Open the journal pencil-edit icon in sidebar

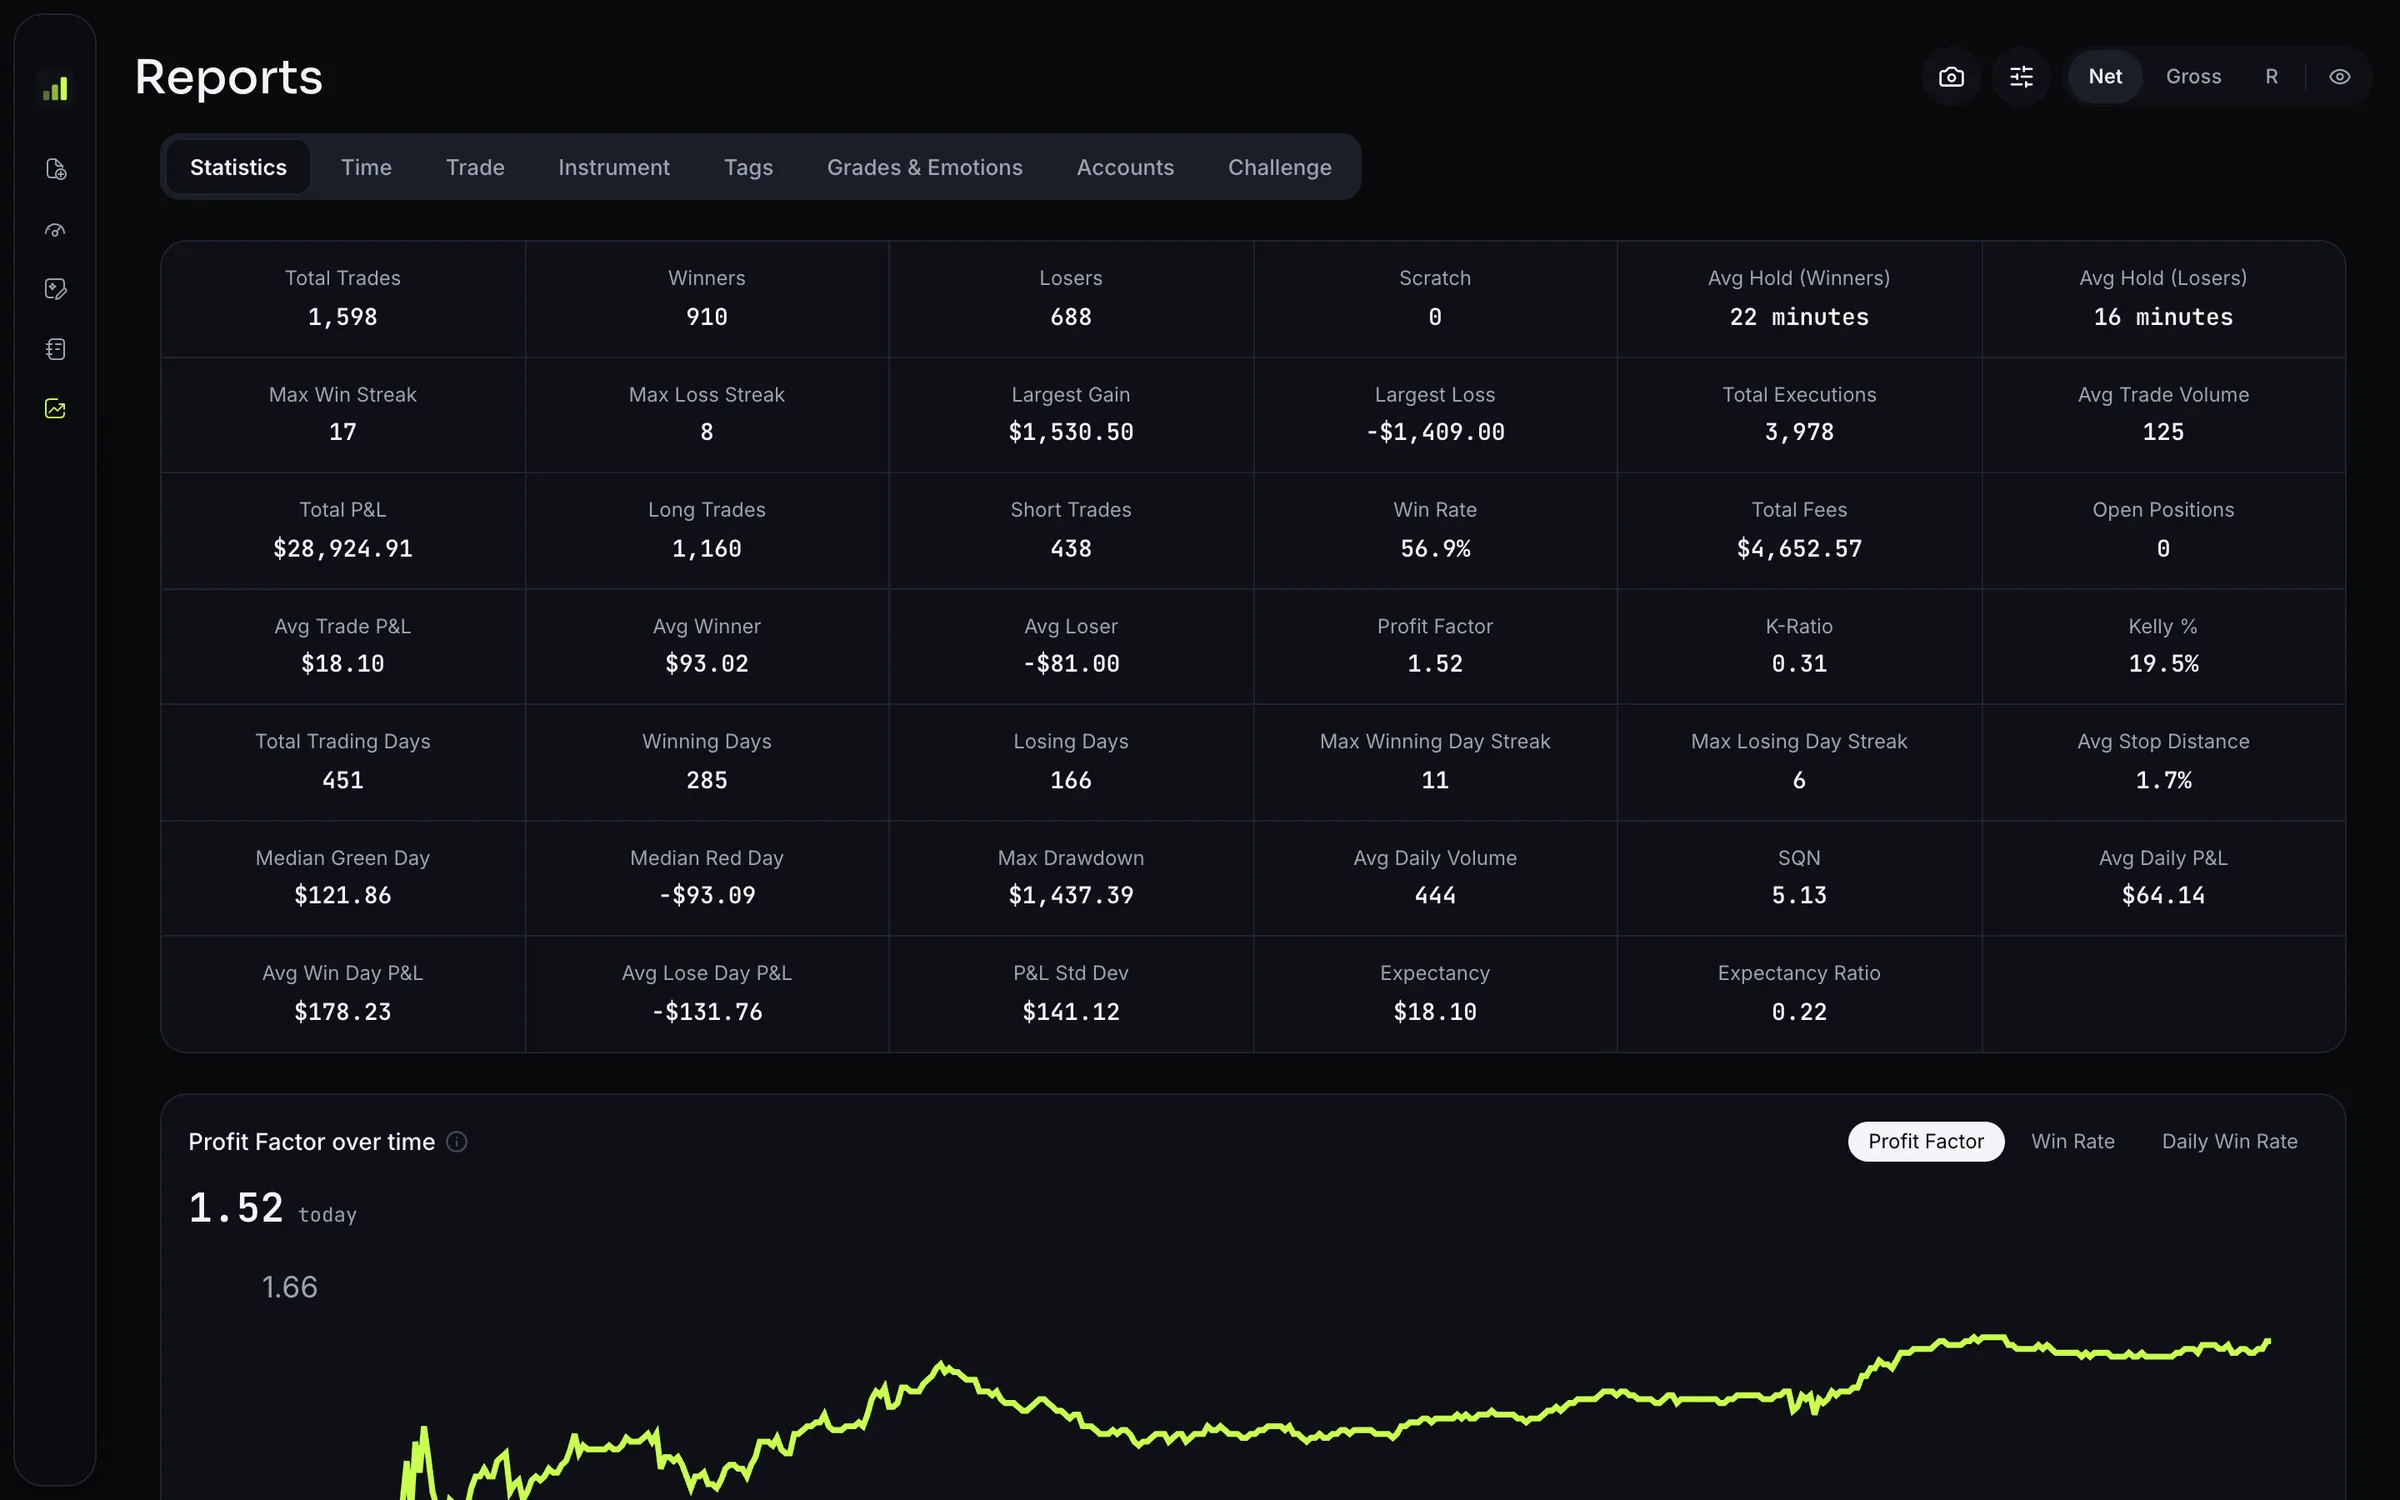55,289
